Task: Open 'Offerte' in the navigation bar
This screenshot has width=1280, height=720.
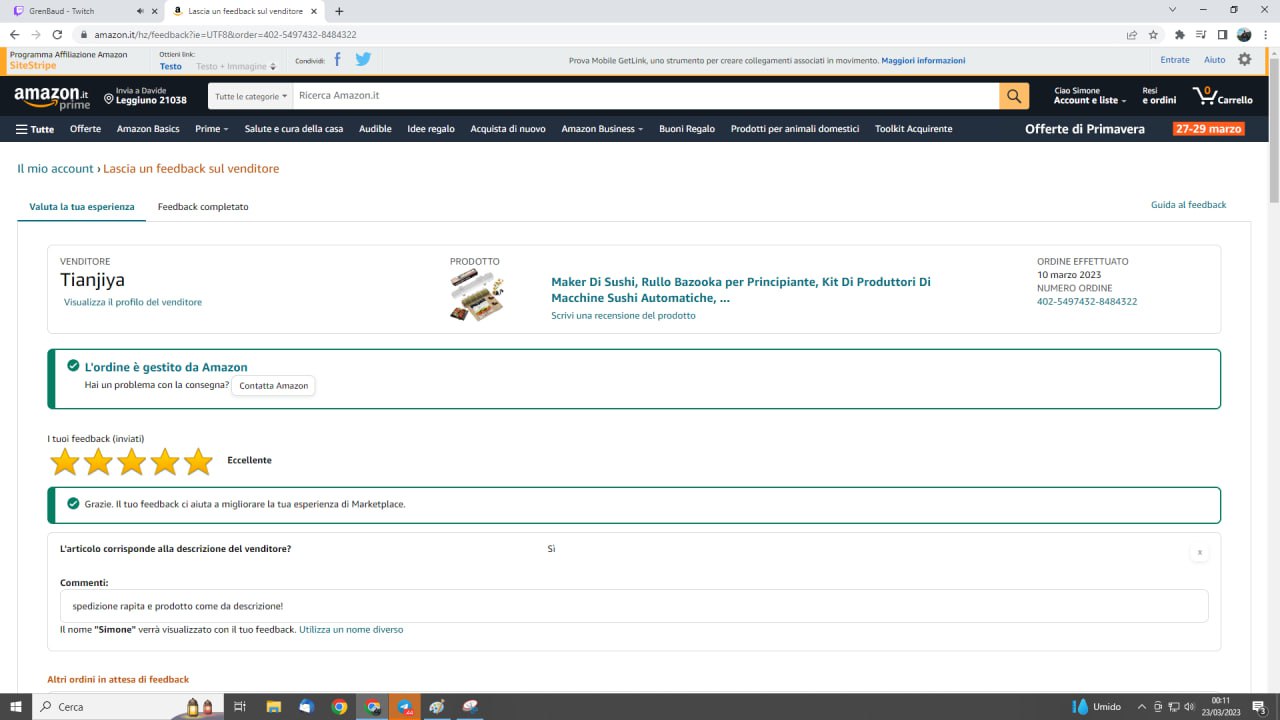Action: tap(85, 129)
